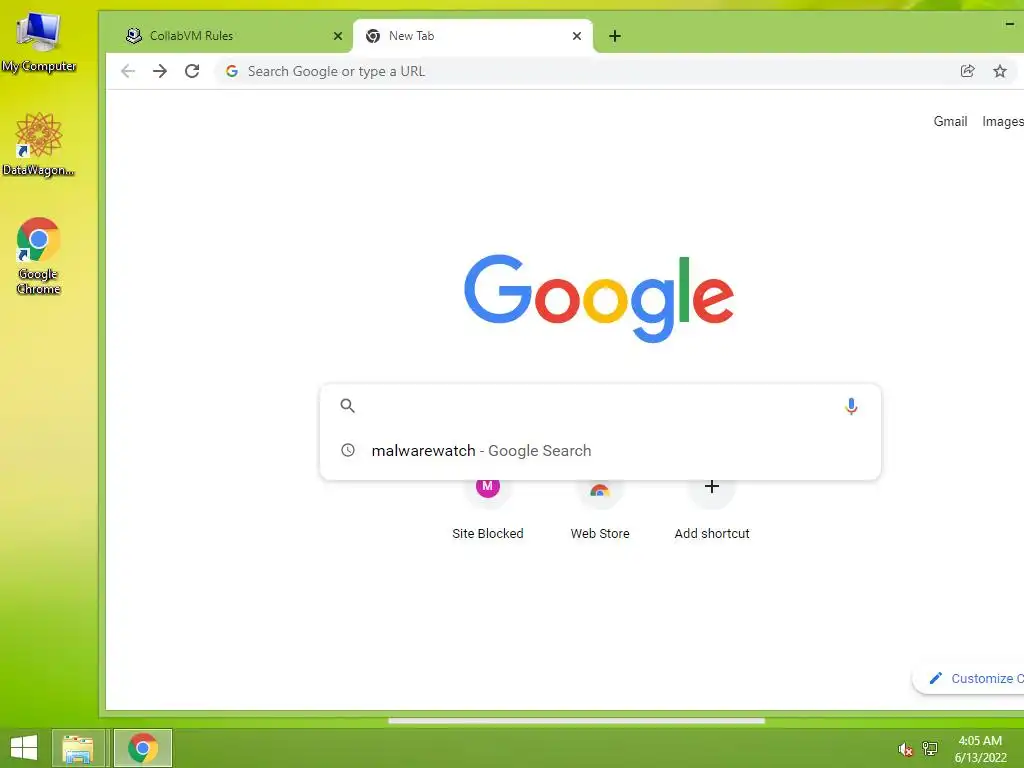Open My Computer desktop icon
Viewport: 1024px width, 768px height.
(x=39, y=43)
